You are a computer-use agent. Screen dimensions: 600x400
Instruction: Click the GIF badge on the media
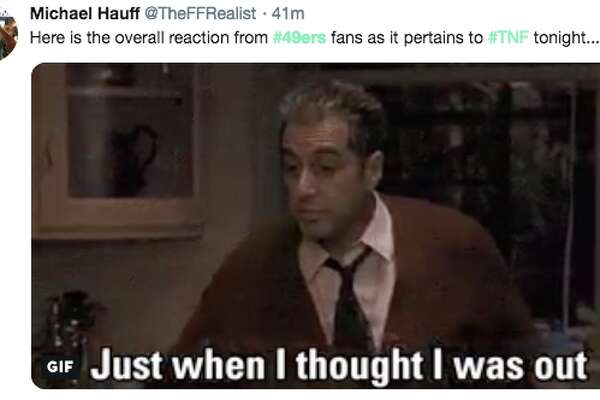click(x=60, y=367)
